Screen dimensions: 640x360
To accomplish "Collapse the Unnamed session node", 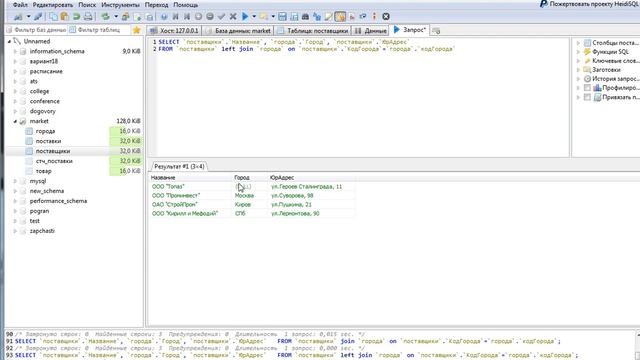I will [x=9, y=41].
